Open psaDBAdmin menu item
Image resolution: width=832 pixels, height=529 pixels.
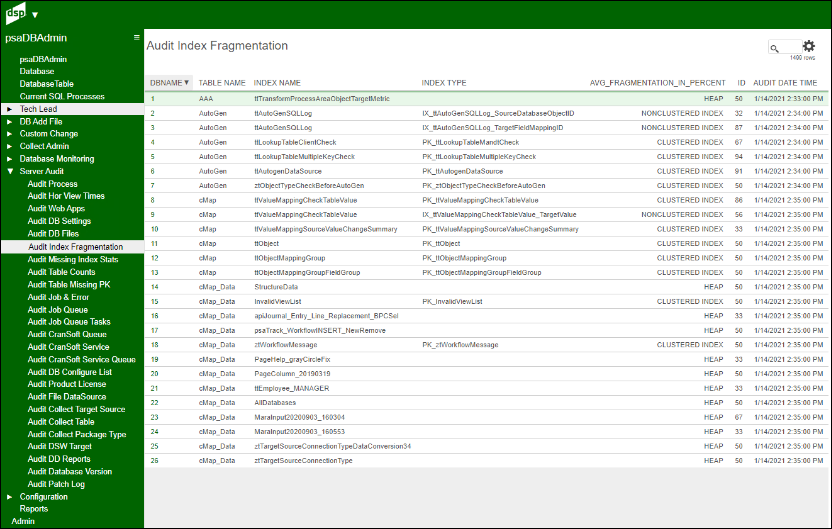pyautogui.click(x=43, y=59)
